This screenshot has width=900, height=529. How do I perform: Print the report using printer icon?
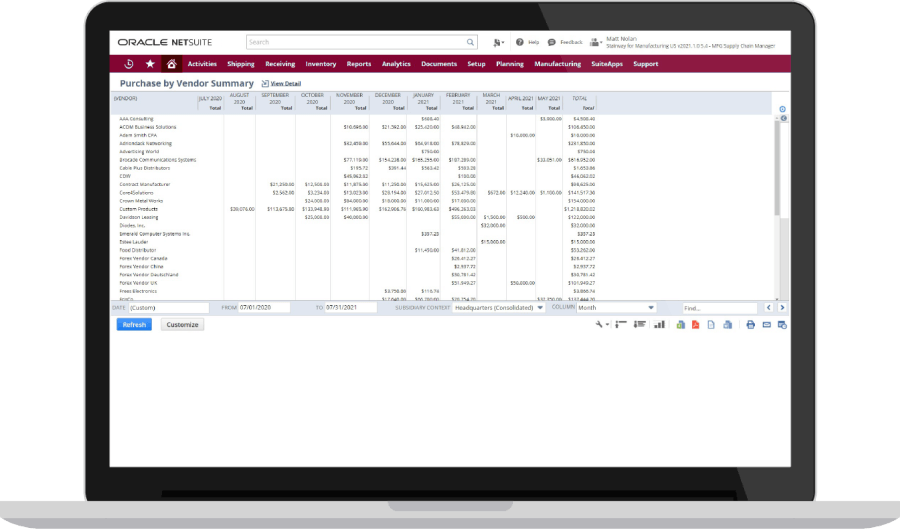click(750, 325)
